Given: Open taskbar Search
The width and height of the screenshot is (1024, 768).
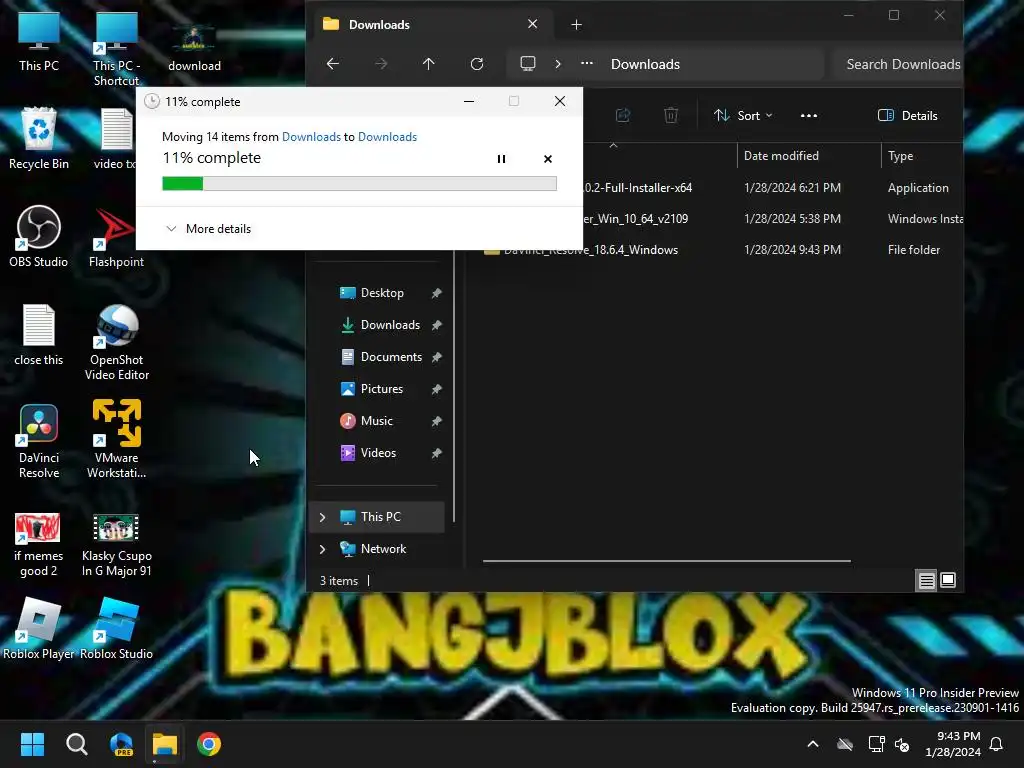Looking at the screenshot, I should 76,744.
